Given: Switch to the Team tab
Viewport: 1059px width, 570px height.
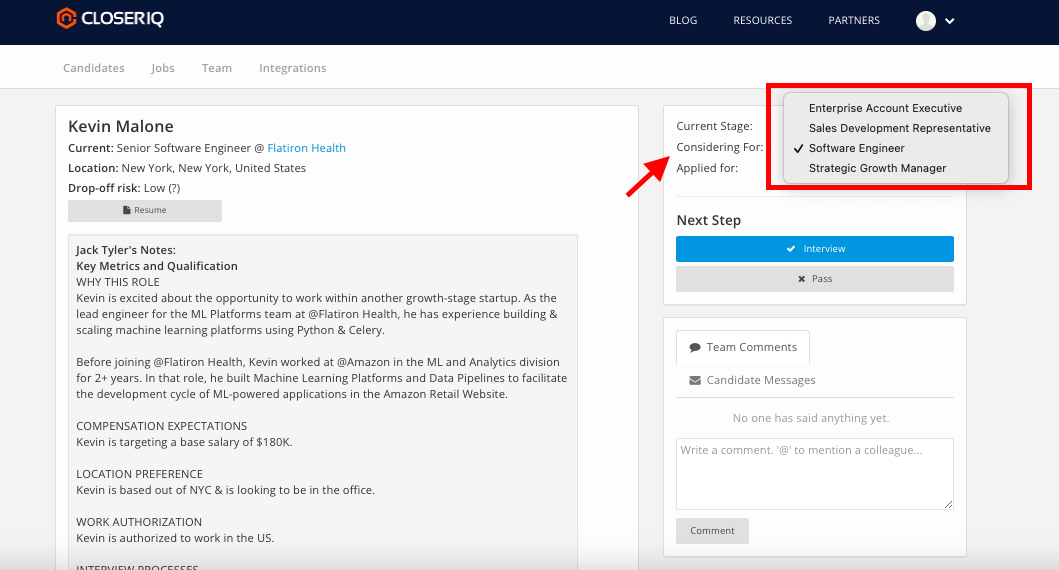Looking at the screenshot, I should (217, 68).
